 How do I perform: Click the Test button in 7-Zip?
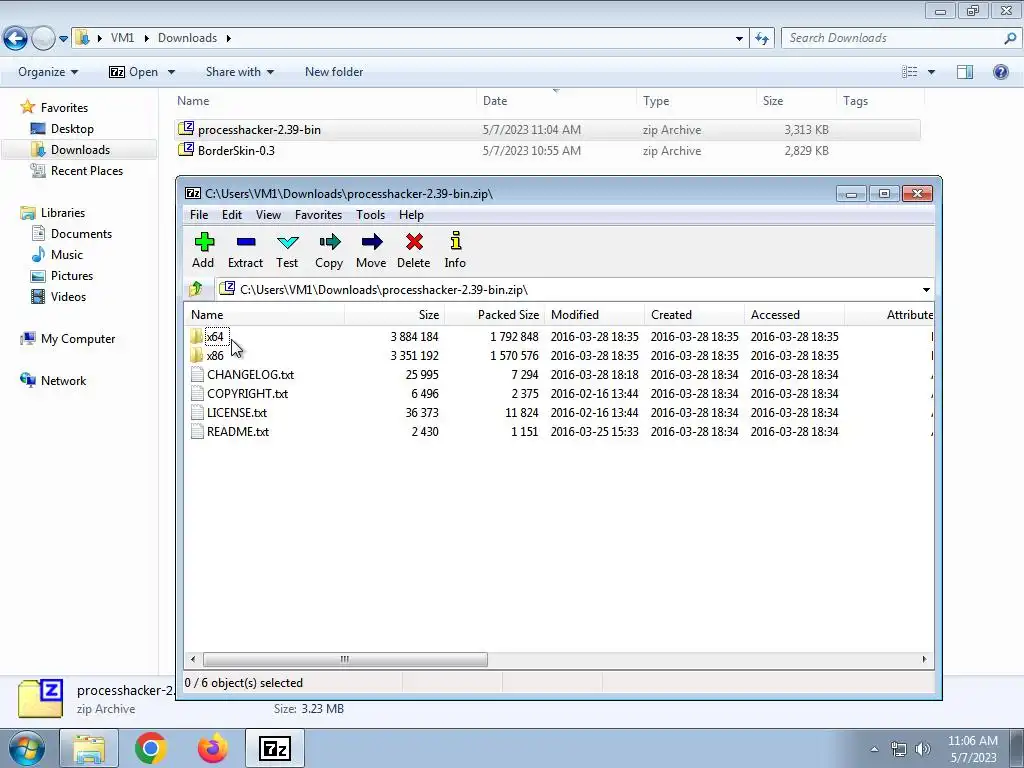click(287, 250)
